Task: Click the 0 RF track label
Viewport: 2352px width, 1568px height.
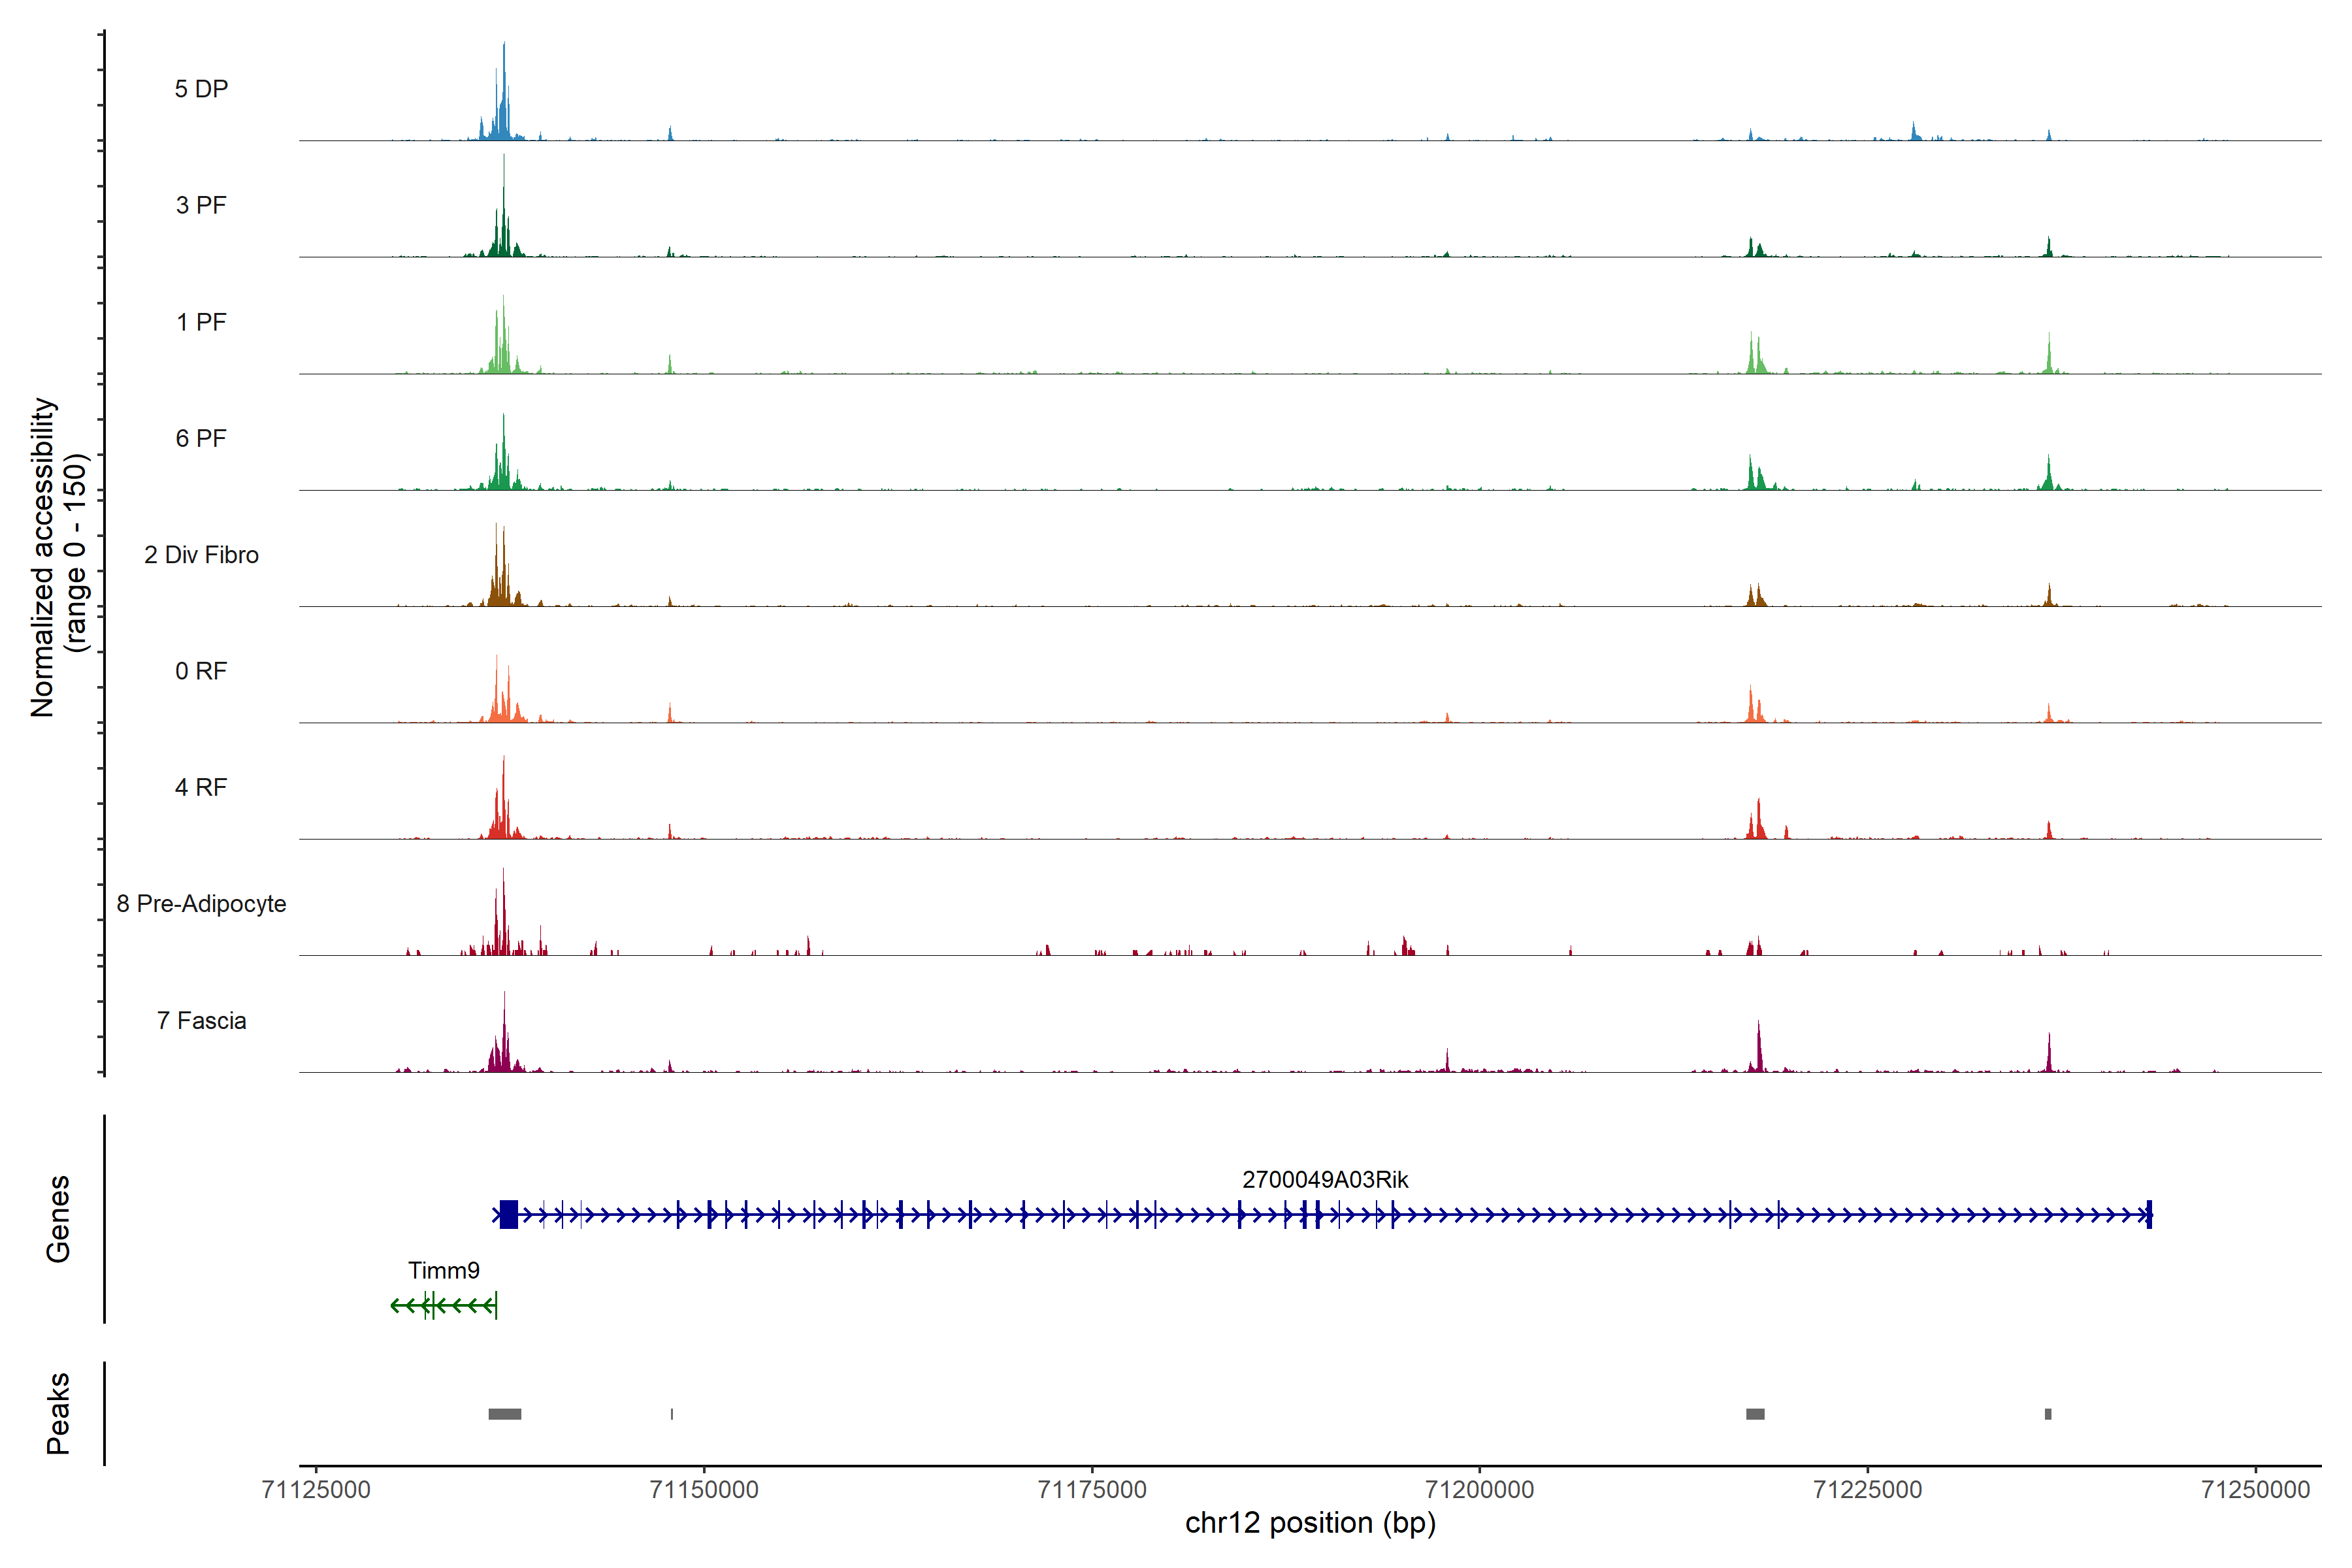Action: coord(201,671)
